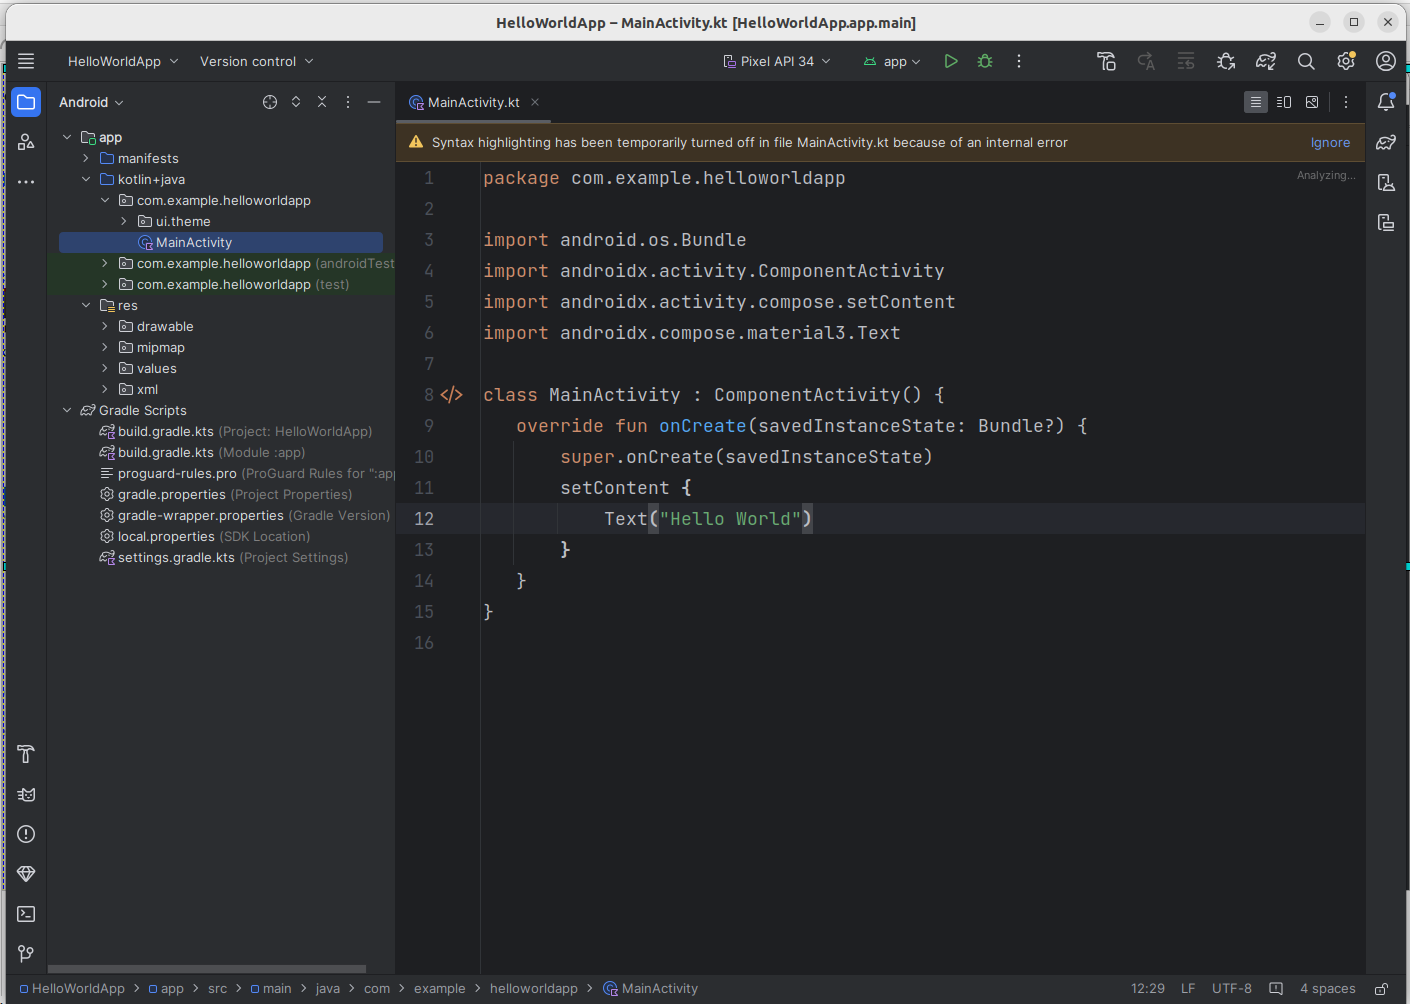
Task: Switch editor to Split view
Action: (x=1284, y=102)
